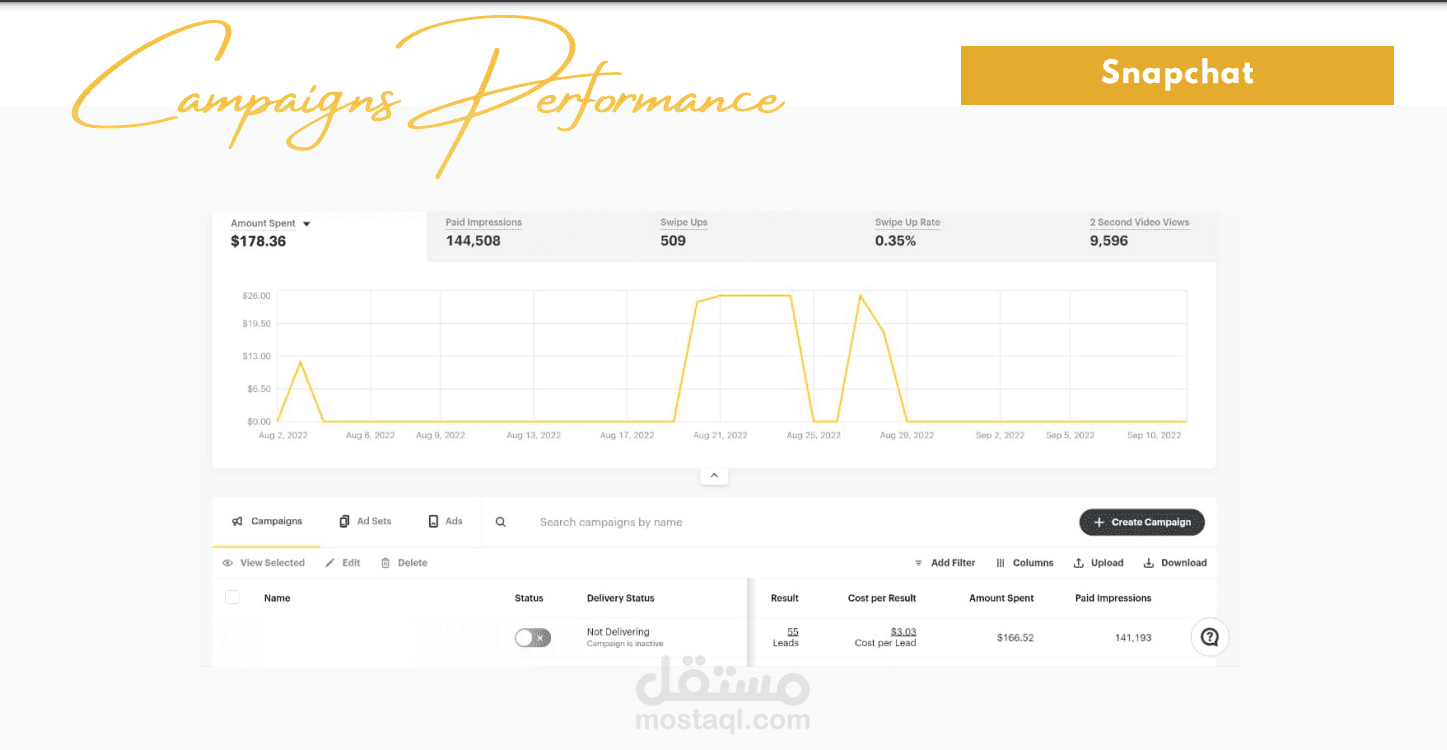This screenshot has height=750, width=1447.
Task: Sort by the Cost per Result column
Action: click(x=882, y=598)
